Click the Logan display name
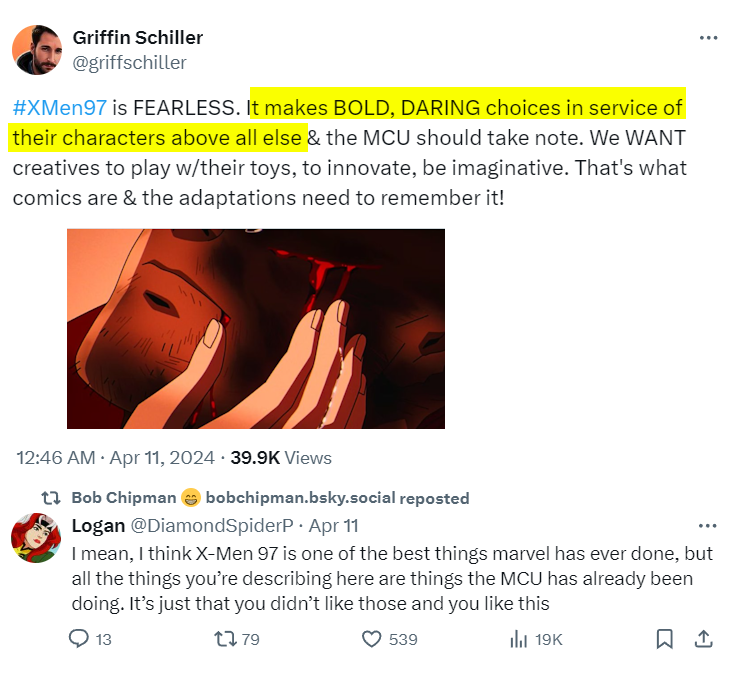This screenshot has width=736, height=675. pos(98,526)
